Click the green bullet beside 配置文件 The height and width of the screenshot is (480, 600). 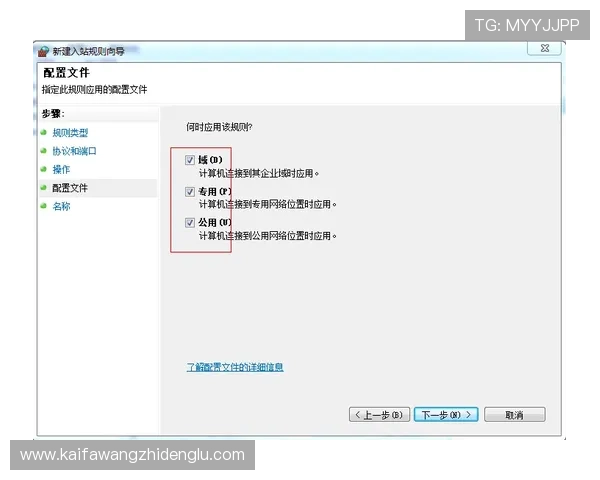44,188
